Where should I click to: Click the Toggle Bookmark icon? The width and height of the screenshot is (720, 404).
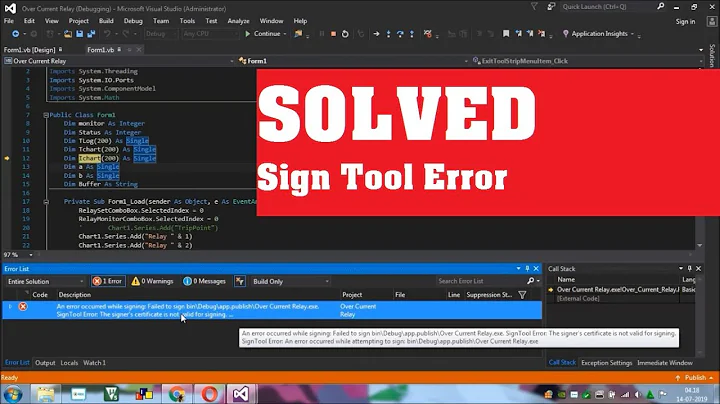point(506,34)
